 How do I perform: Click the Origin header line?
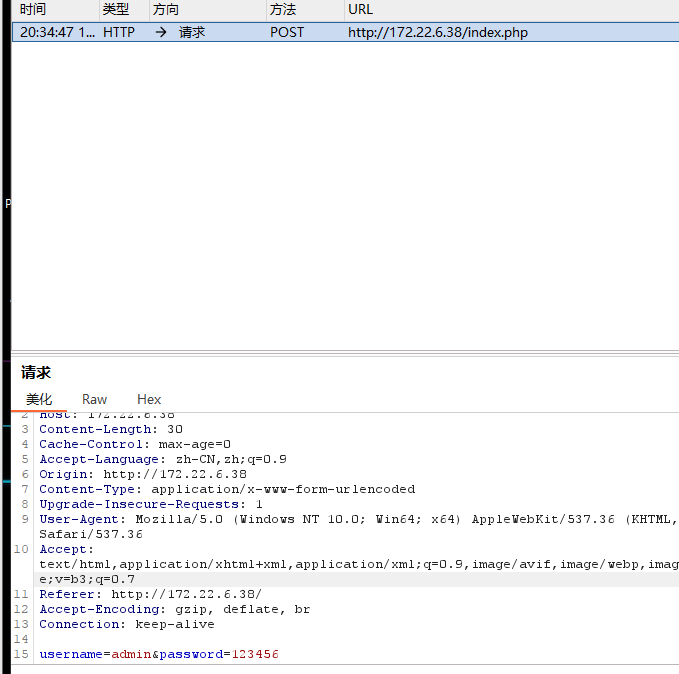[x=143, y=474]
